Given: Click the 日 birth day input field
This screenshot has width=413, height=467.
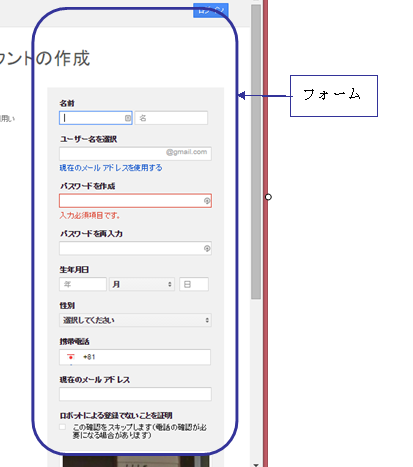Looking at the screenshot, I should [x=194, y=284].
